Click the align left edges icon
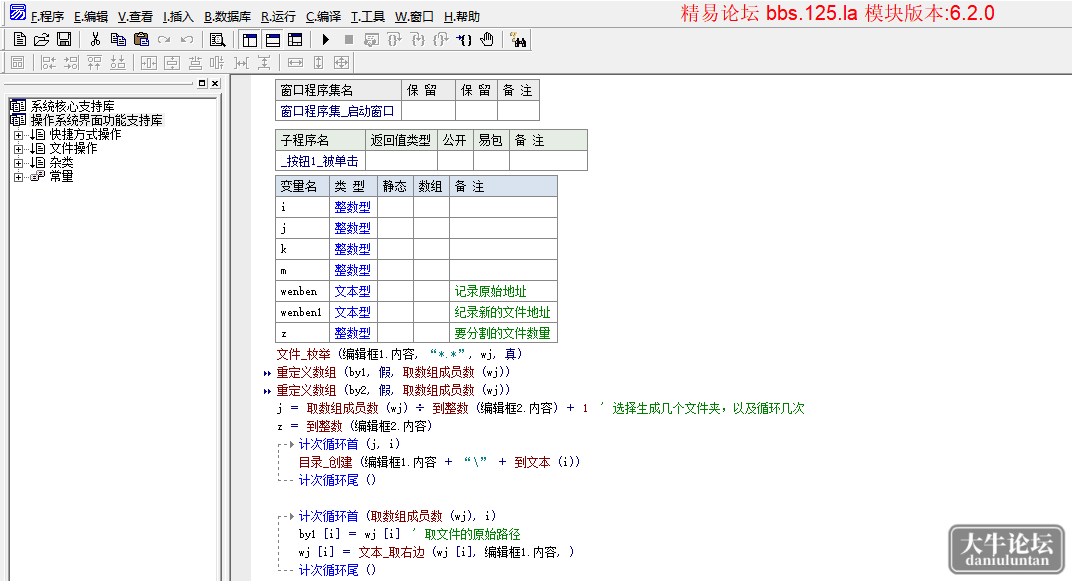 click(49, 63)
